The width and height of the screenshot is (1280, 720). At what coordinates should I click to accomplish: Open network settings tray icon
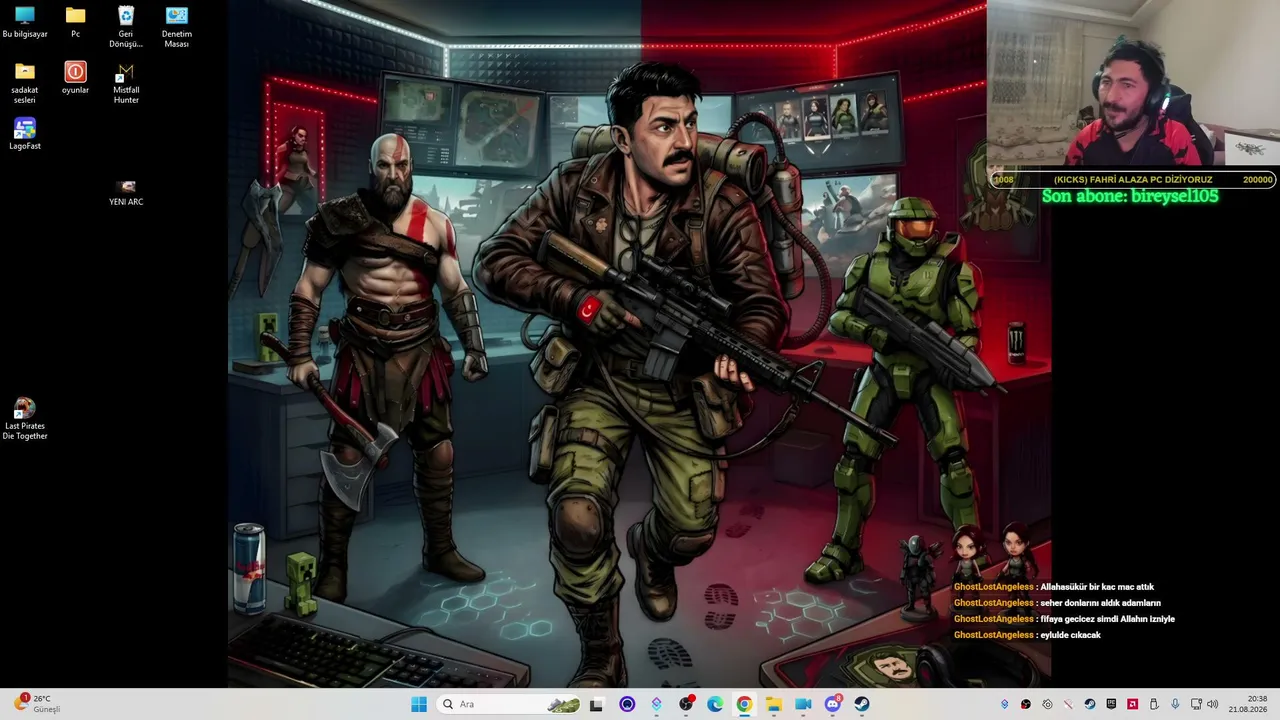coord(1196,704)
